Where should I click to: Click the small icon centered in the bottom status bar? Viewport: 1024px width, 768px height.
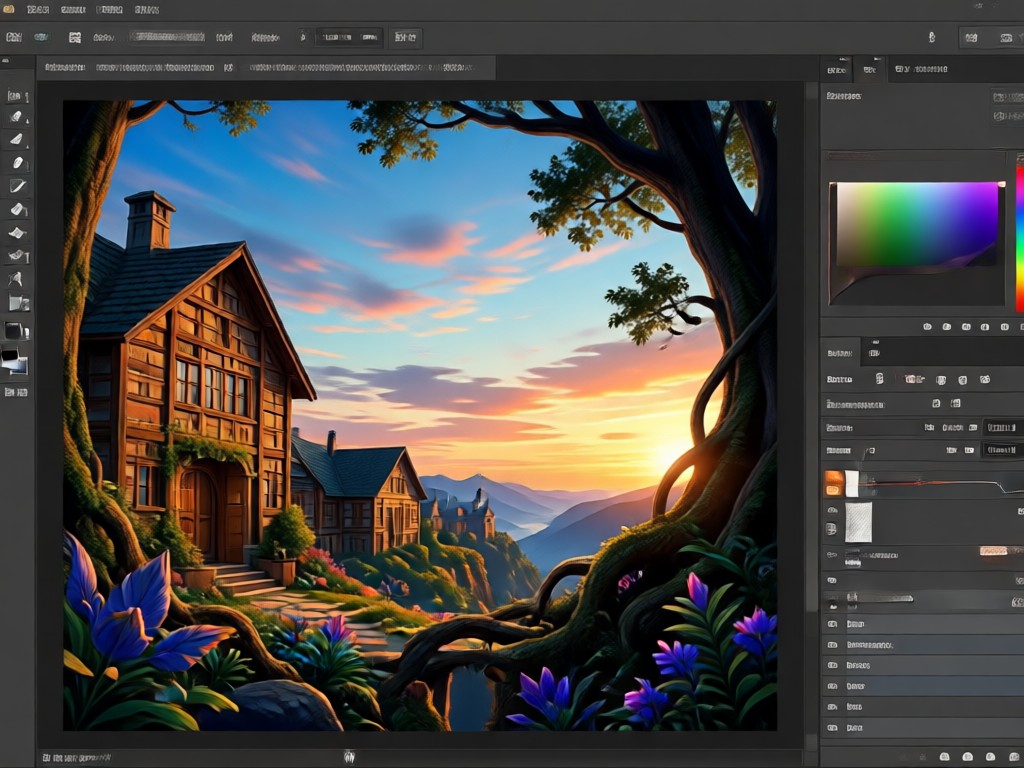click(349, 757)
